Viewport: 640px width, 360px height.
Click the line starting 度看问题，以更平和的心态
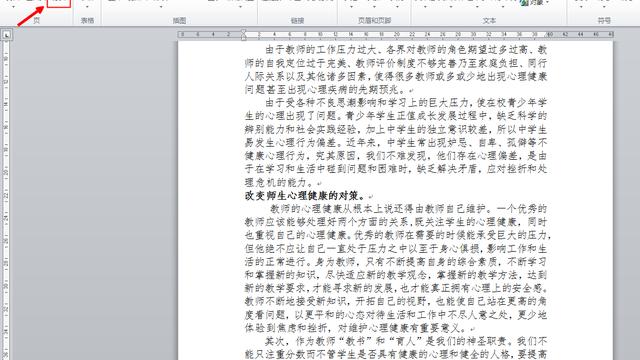[396, 315]
